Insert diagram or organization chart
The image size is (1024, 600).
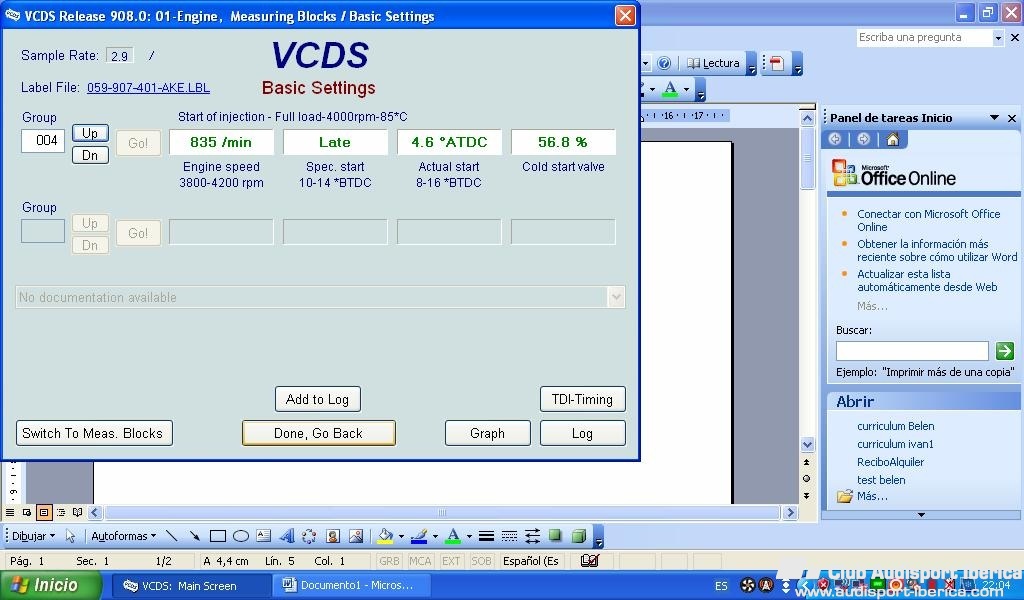[x=309, y=536]
